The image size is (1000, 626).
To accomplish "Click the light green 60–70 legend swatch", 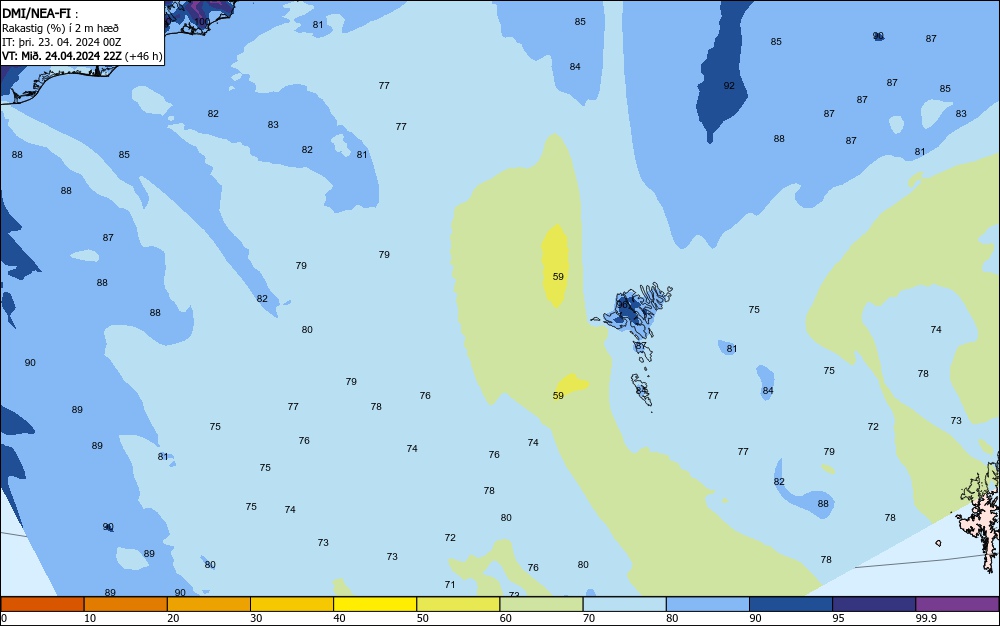I will 541,604.
